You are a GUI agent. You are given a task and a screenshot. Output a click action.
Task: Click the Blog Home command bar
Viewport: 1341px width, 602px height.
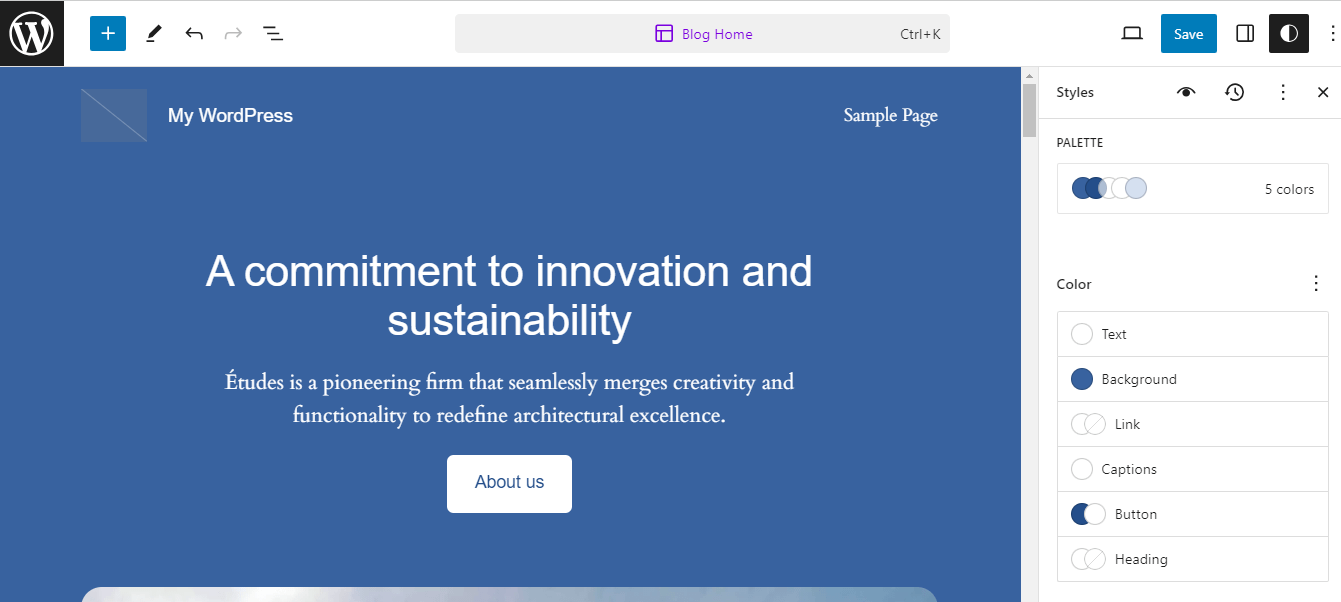tap(702, 34)
